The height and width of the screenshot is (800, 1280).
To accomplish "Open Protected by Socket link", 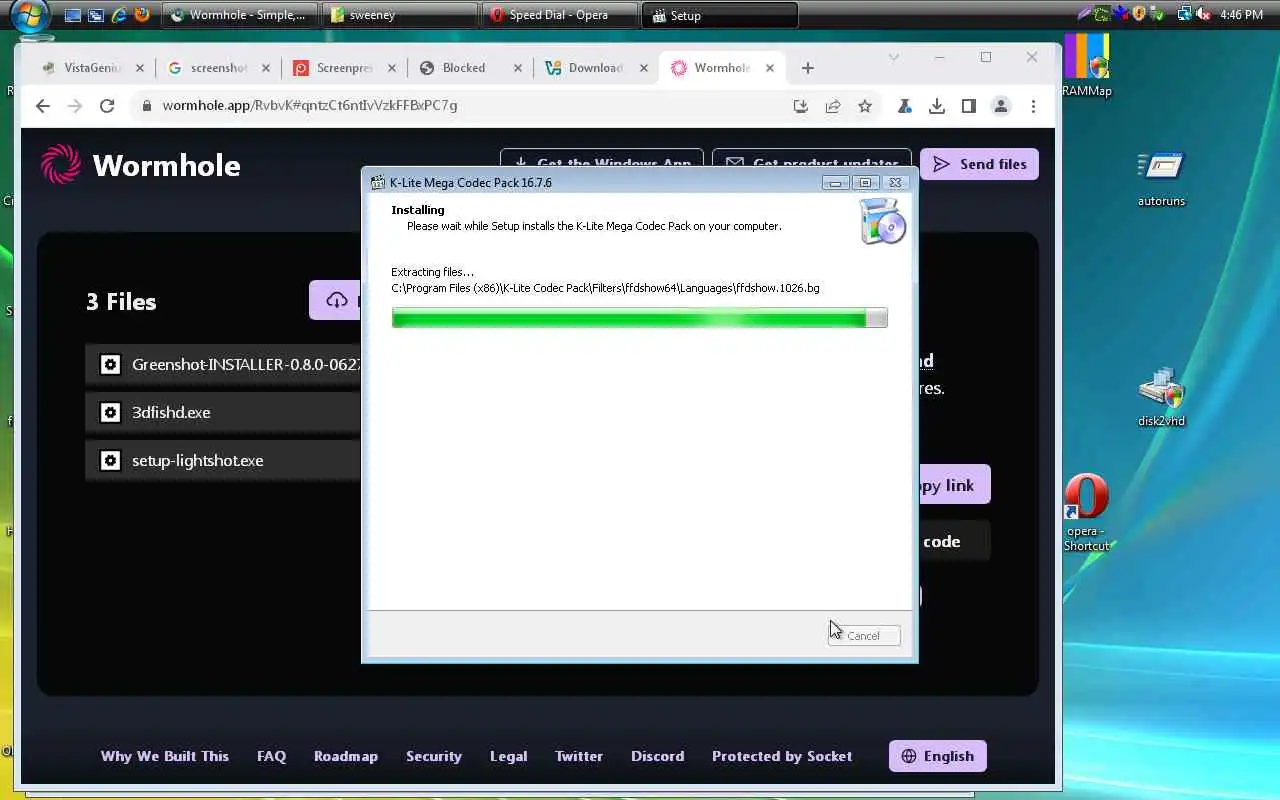I will [x=782, y=756].
